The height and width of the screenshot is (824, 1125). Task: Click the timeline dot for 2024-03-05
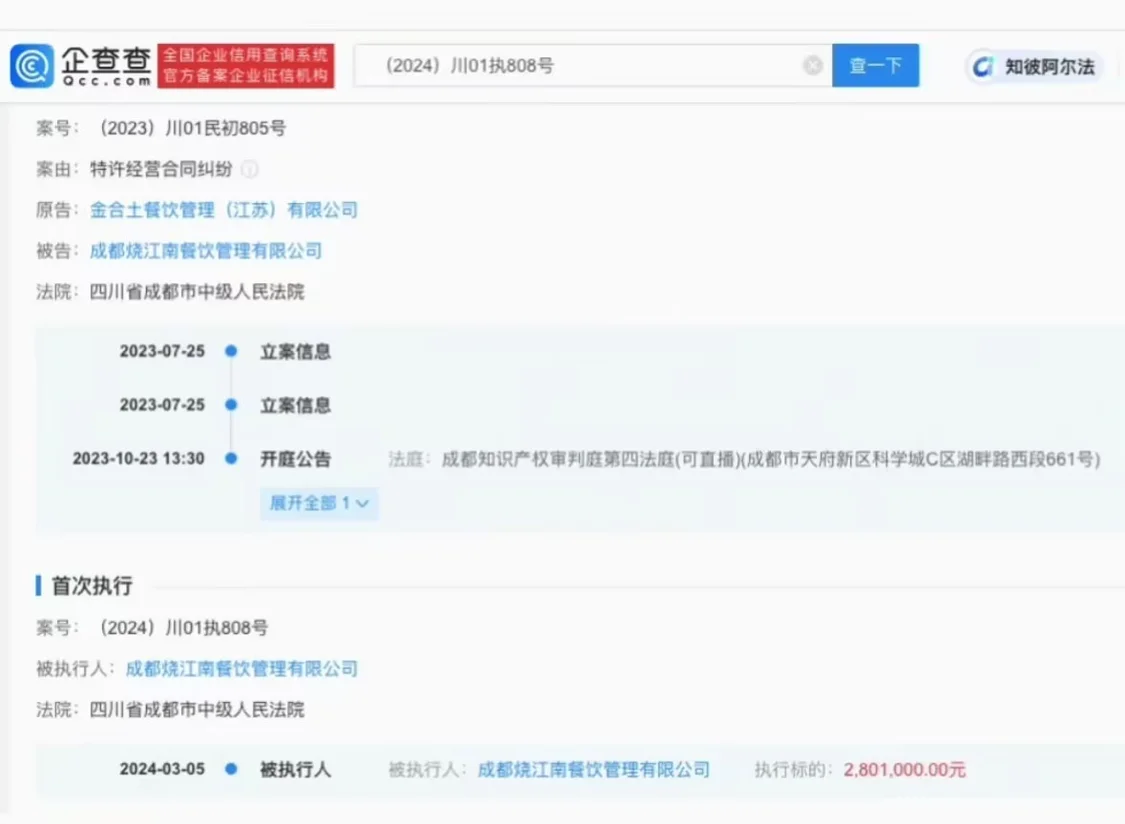click(x=231, y=769)
